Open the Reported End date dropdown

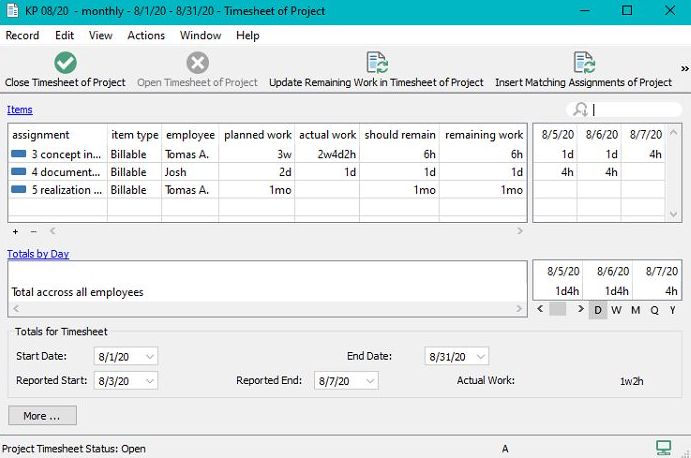370,380
